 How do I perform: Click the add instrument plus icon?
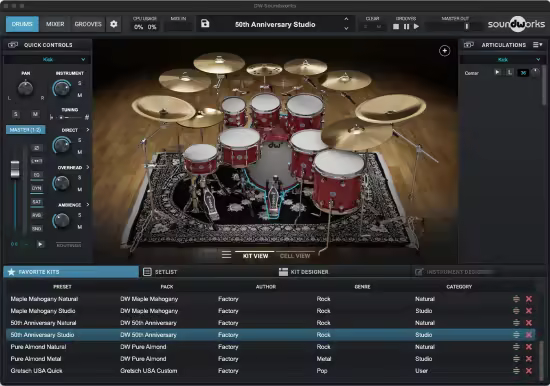[x=445, y=51]
